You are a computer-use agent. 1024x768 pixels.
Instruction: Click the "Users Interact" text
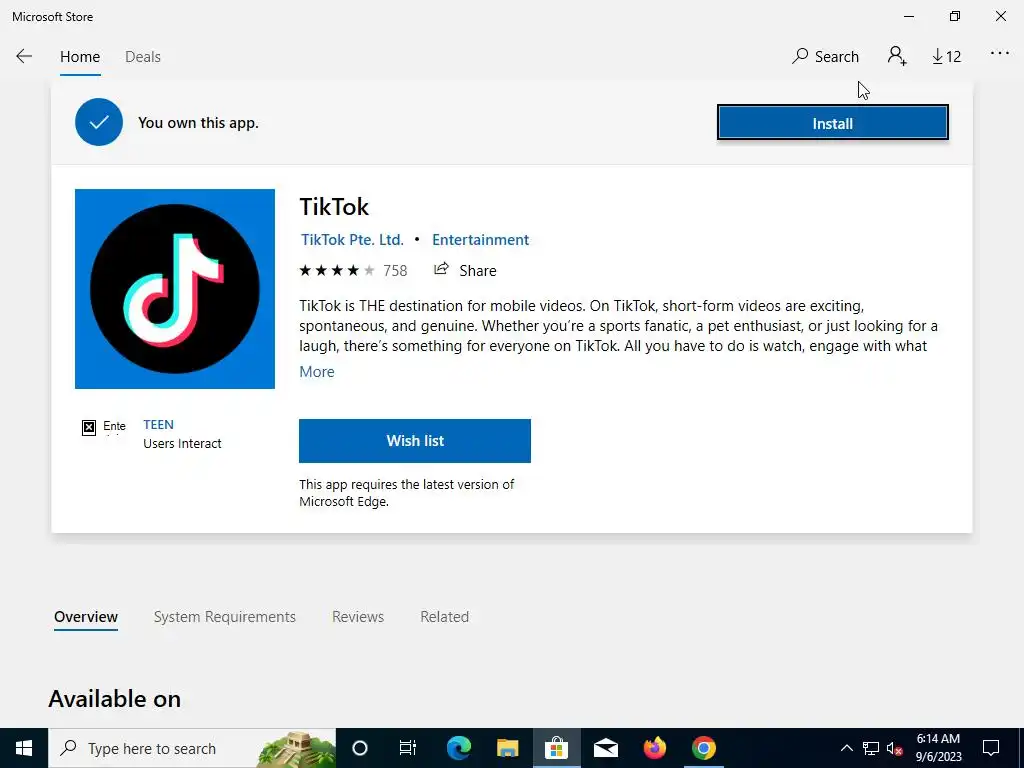(x=182, y=443)
